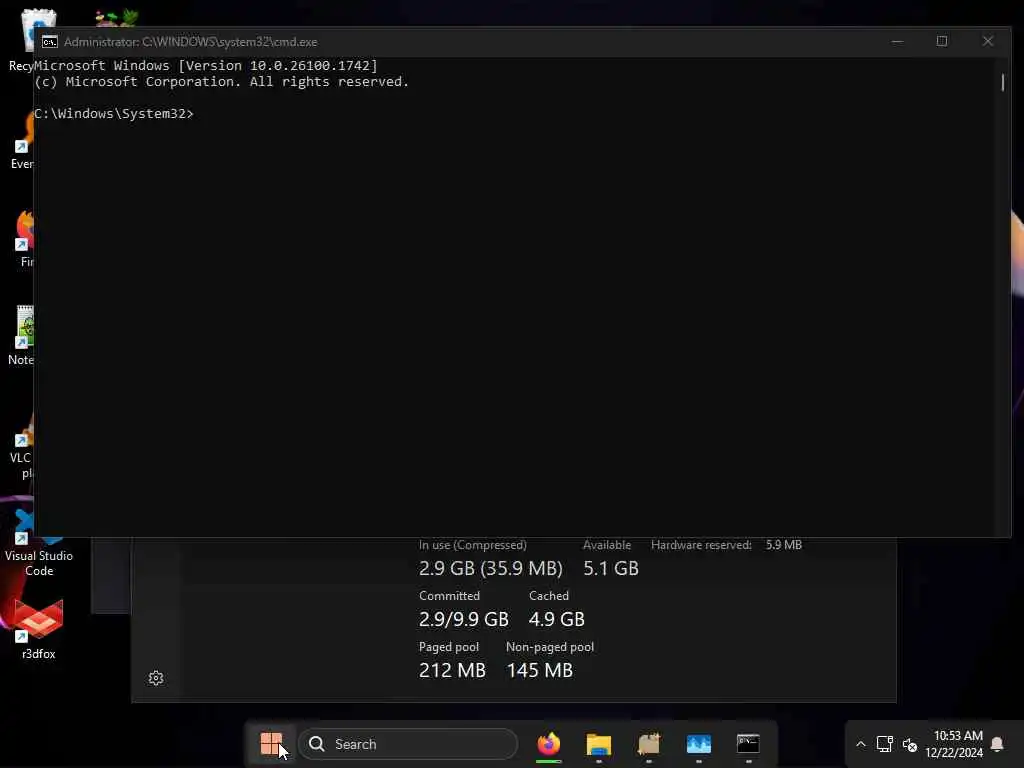Click the Microsoft Corporation copyright line
The width and height of the screenshot is (1024, 768).
(x=221, y=82)
